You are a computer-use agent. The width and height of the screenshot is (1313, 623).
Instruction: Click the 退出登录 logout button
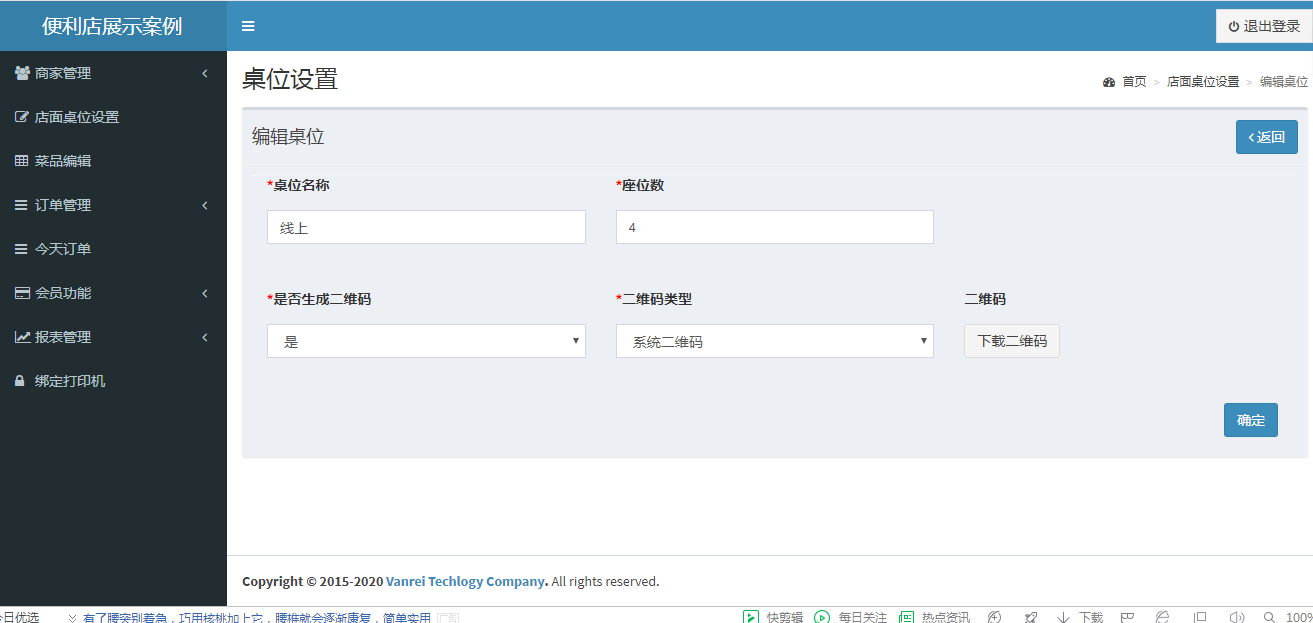1264,26
